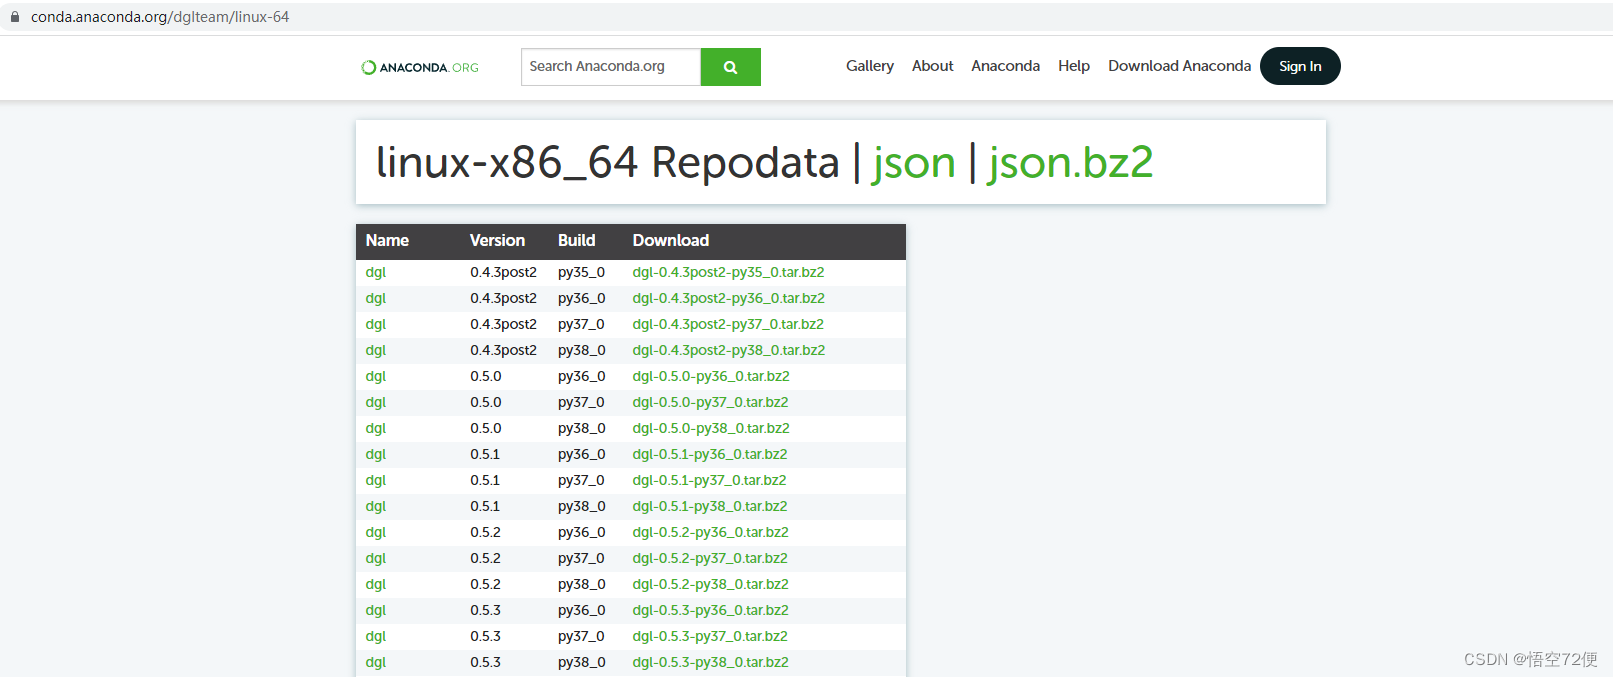This screenshot has width=1613, height=677.
Task: Download dgl-0.5.0-py37_0.tar.bz2
Action: click(x=710, y=402)
